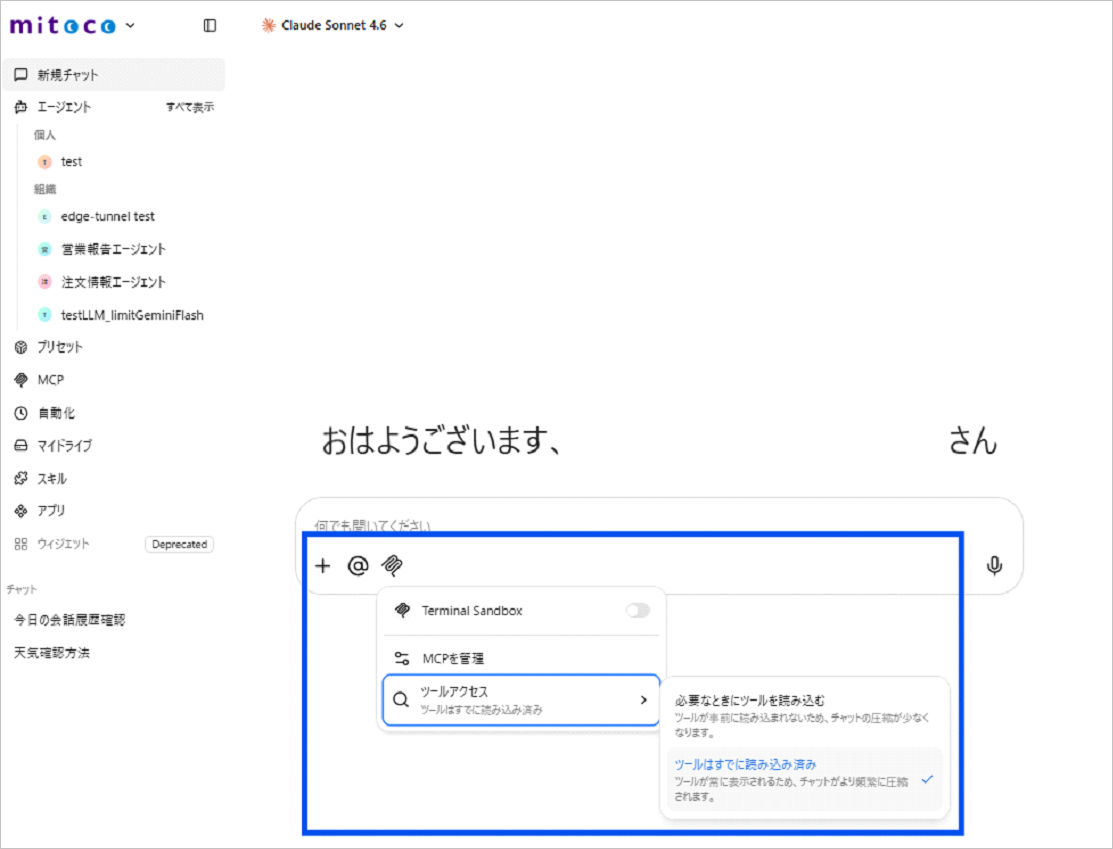
Task: Open スキル in sidebar
Action: point(52,478)
